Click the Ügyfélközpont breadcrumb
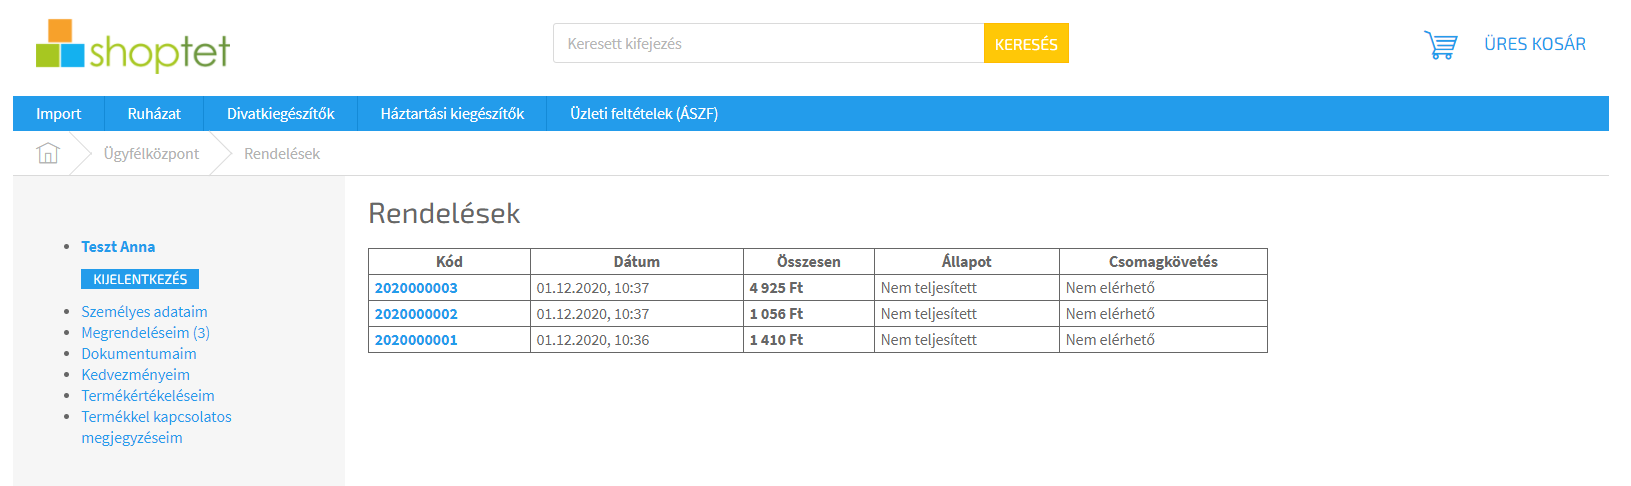 click(151, 153)
